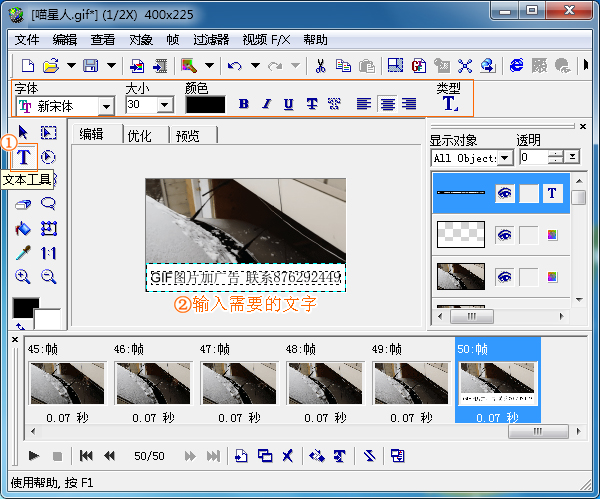Image resolution: width=600 pixels, height=499 pixels.
Task: Click the Add frame icon below timeline
Action: tap(241, 455)
